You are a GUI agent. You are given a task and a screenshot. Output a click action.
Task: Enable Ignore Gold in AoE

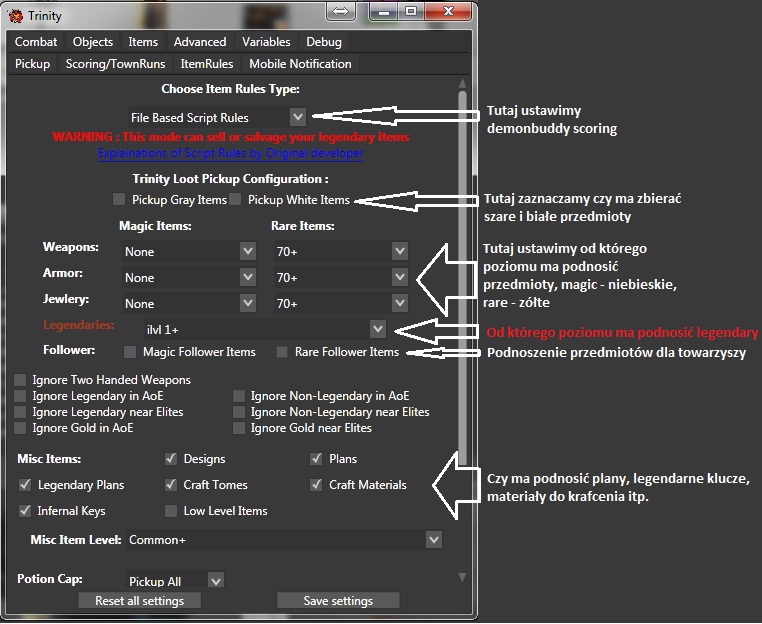click(20, 428)
